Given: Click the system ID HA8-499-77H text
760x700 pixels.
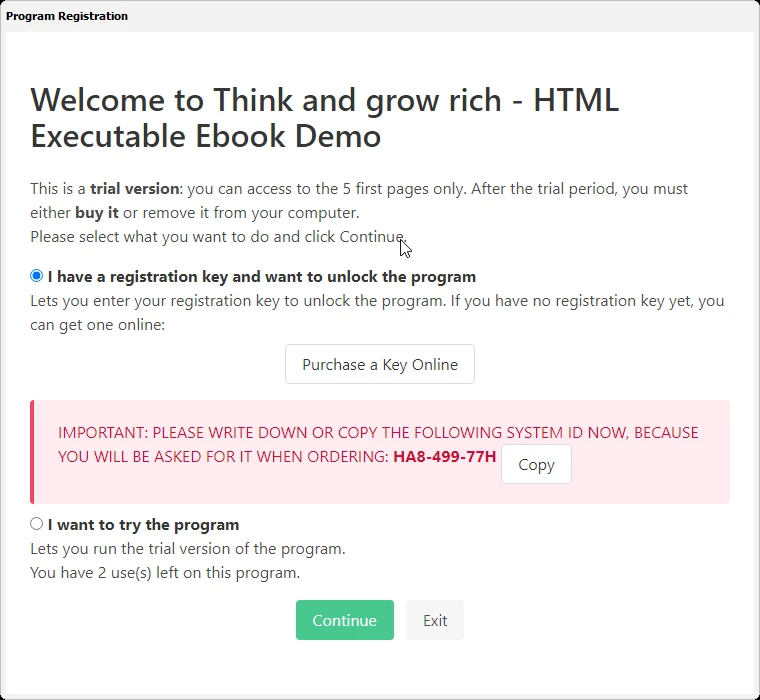Looking at the screenshot, I should (x=444, y=457).
